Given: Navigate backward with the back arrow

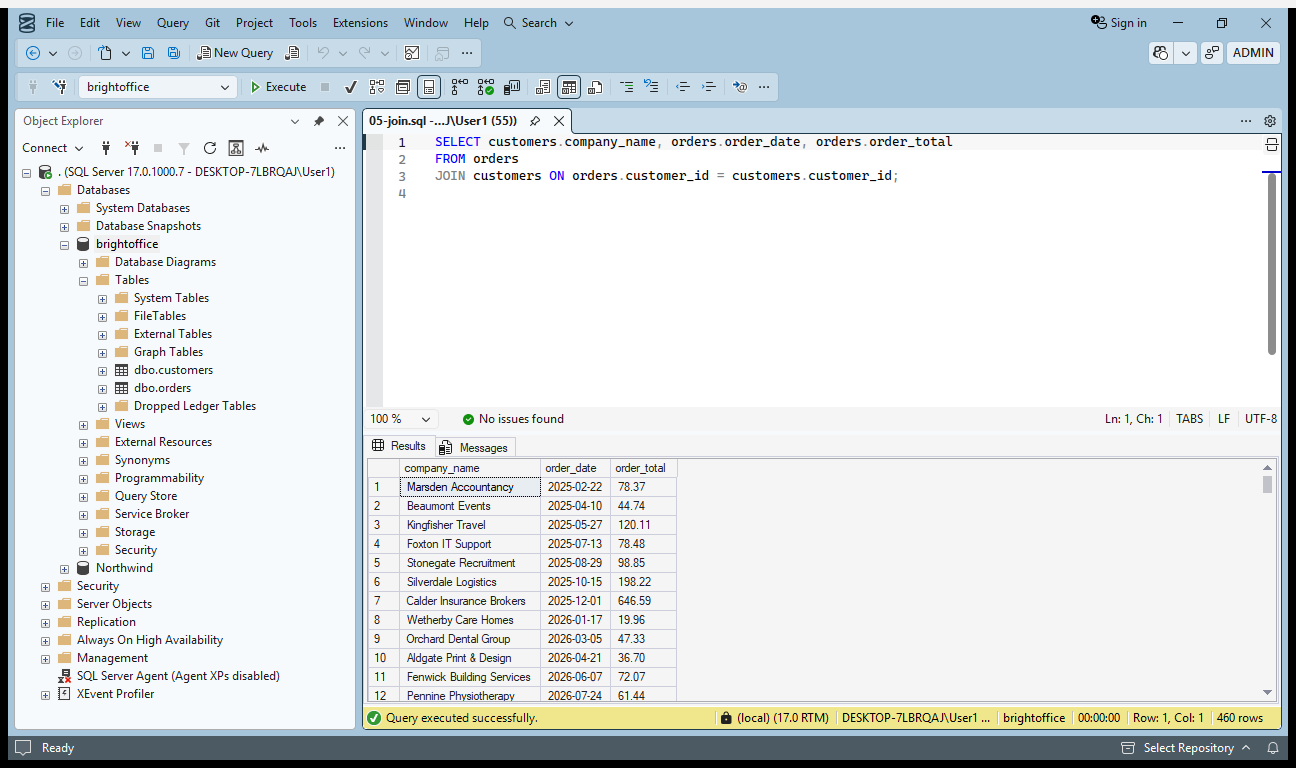Looking at the screenshot, I should pos(33,53).
